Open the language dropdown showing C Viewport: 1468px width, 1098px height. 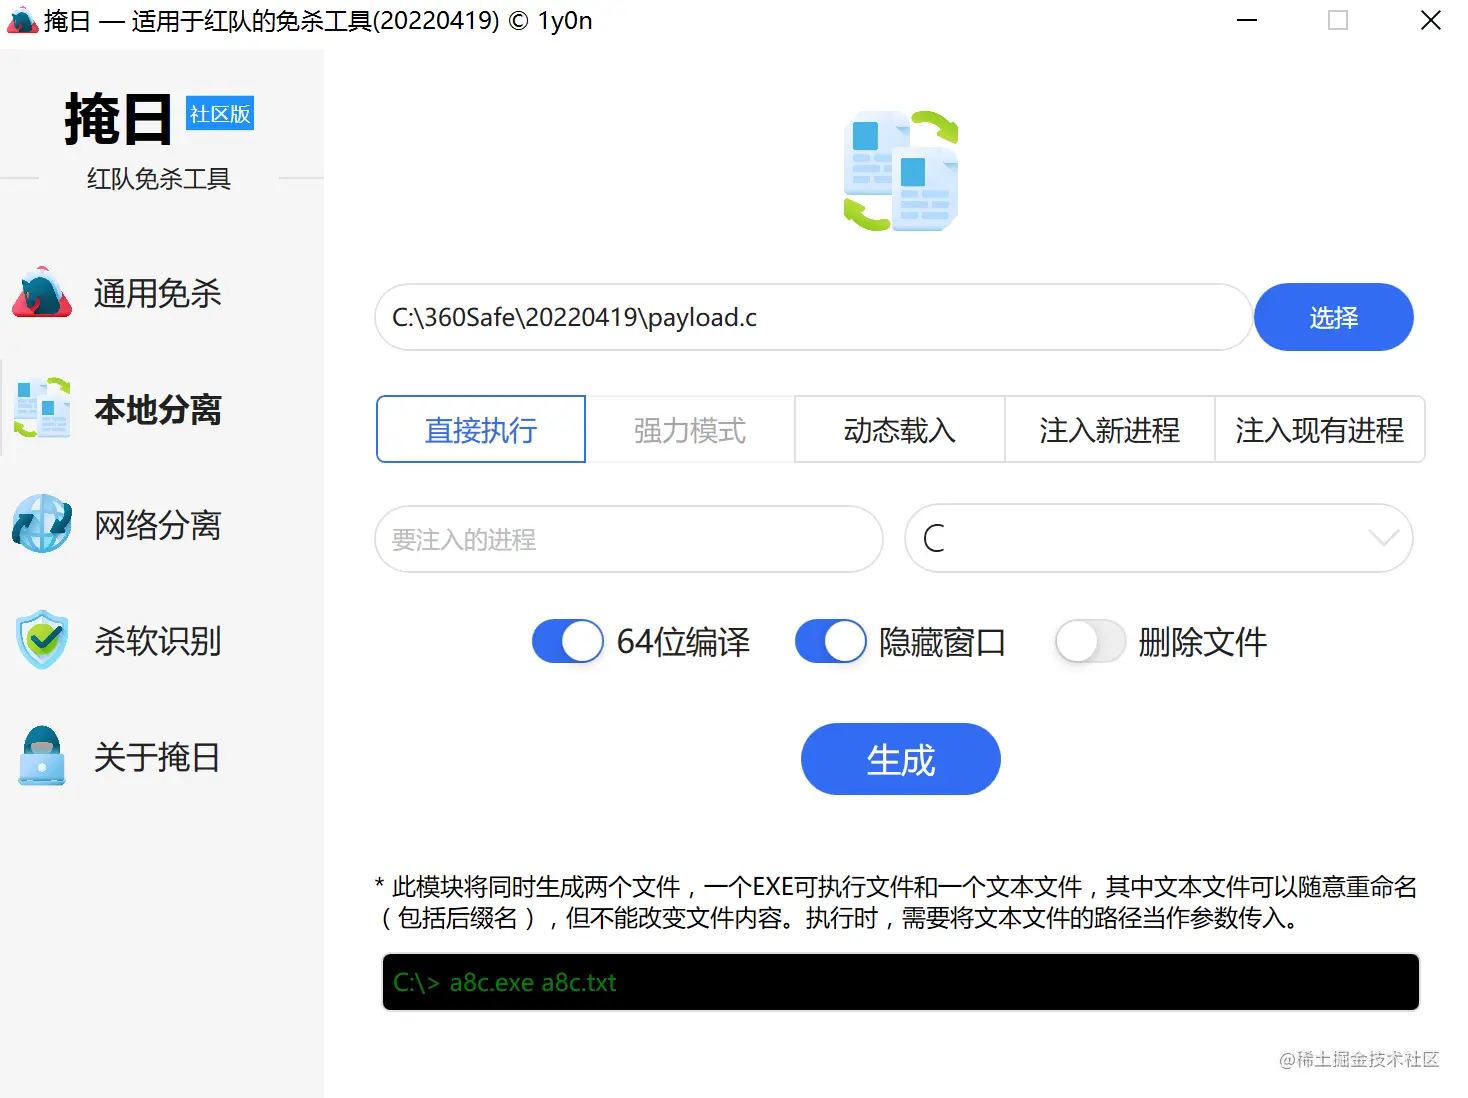tap(1158, 538)
